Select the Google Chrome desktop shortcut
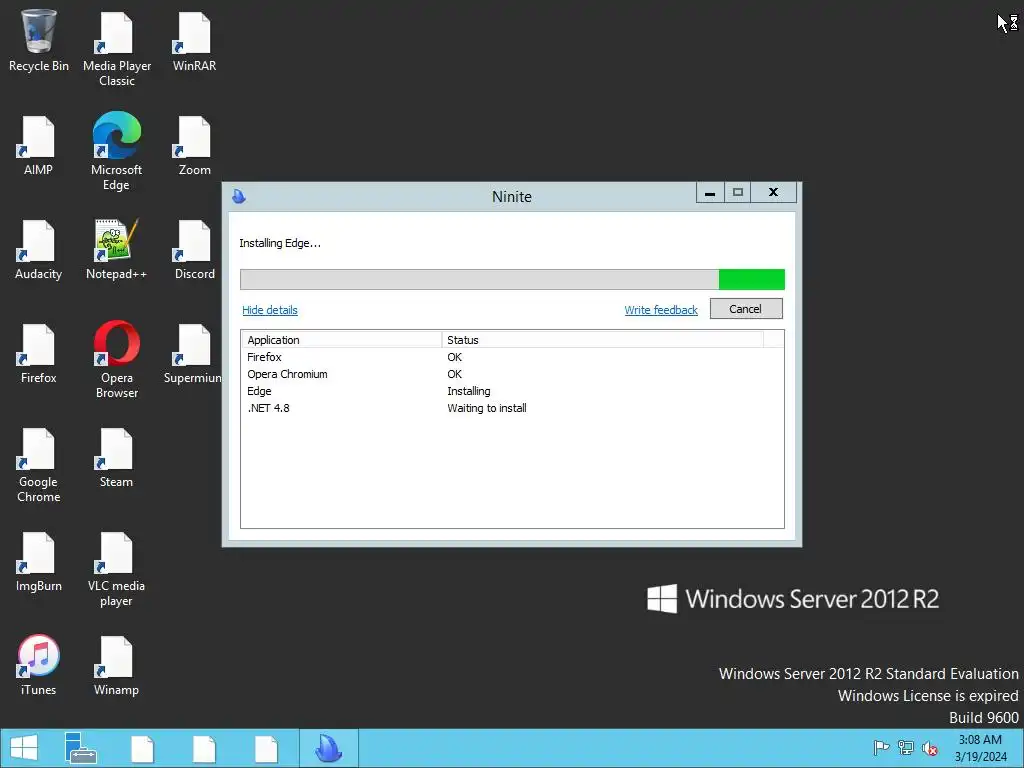Screen dimensions: 1024x768 (39, 465)
